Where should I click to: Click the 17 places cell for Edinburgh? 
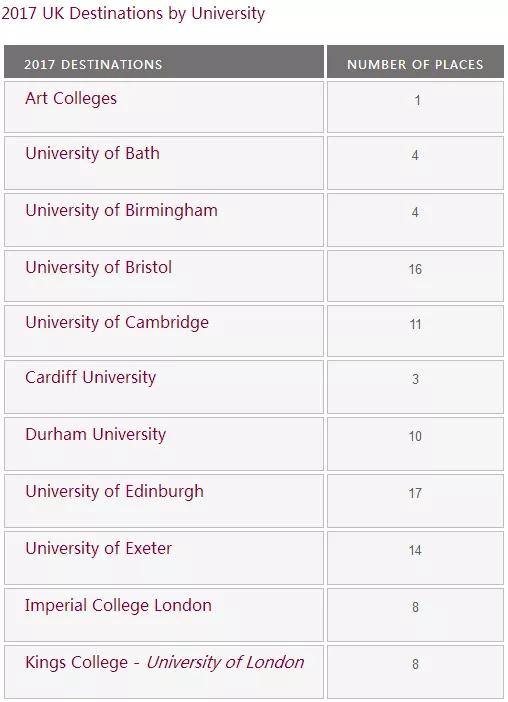click(415, 501)
